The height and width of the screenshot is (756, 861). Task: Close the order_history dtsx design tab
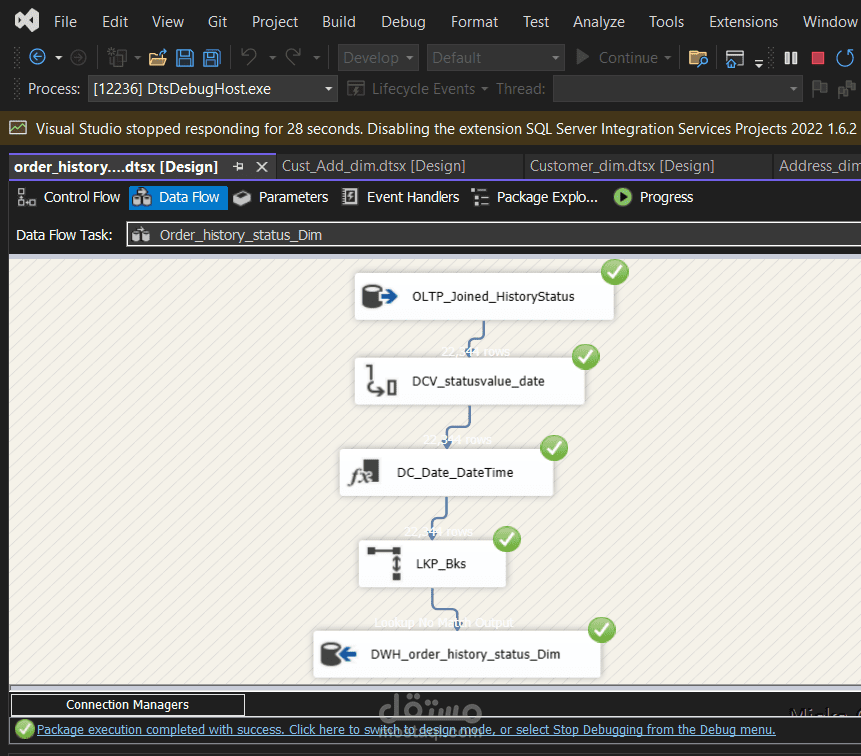(262, 167)
